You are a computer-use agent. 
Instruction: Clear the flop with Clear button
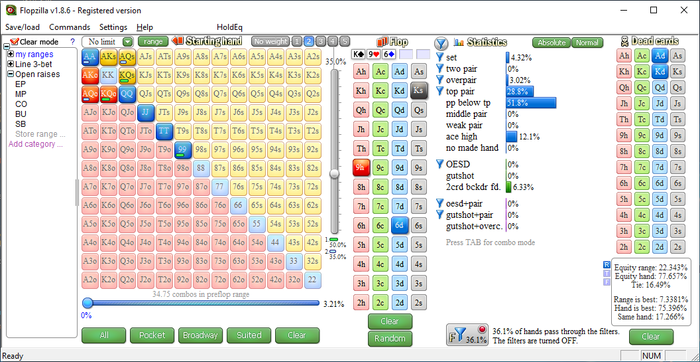[x=390, y=321]
